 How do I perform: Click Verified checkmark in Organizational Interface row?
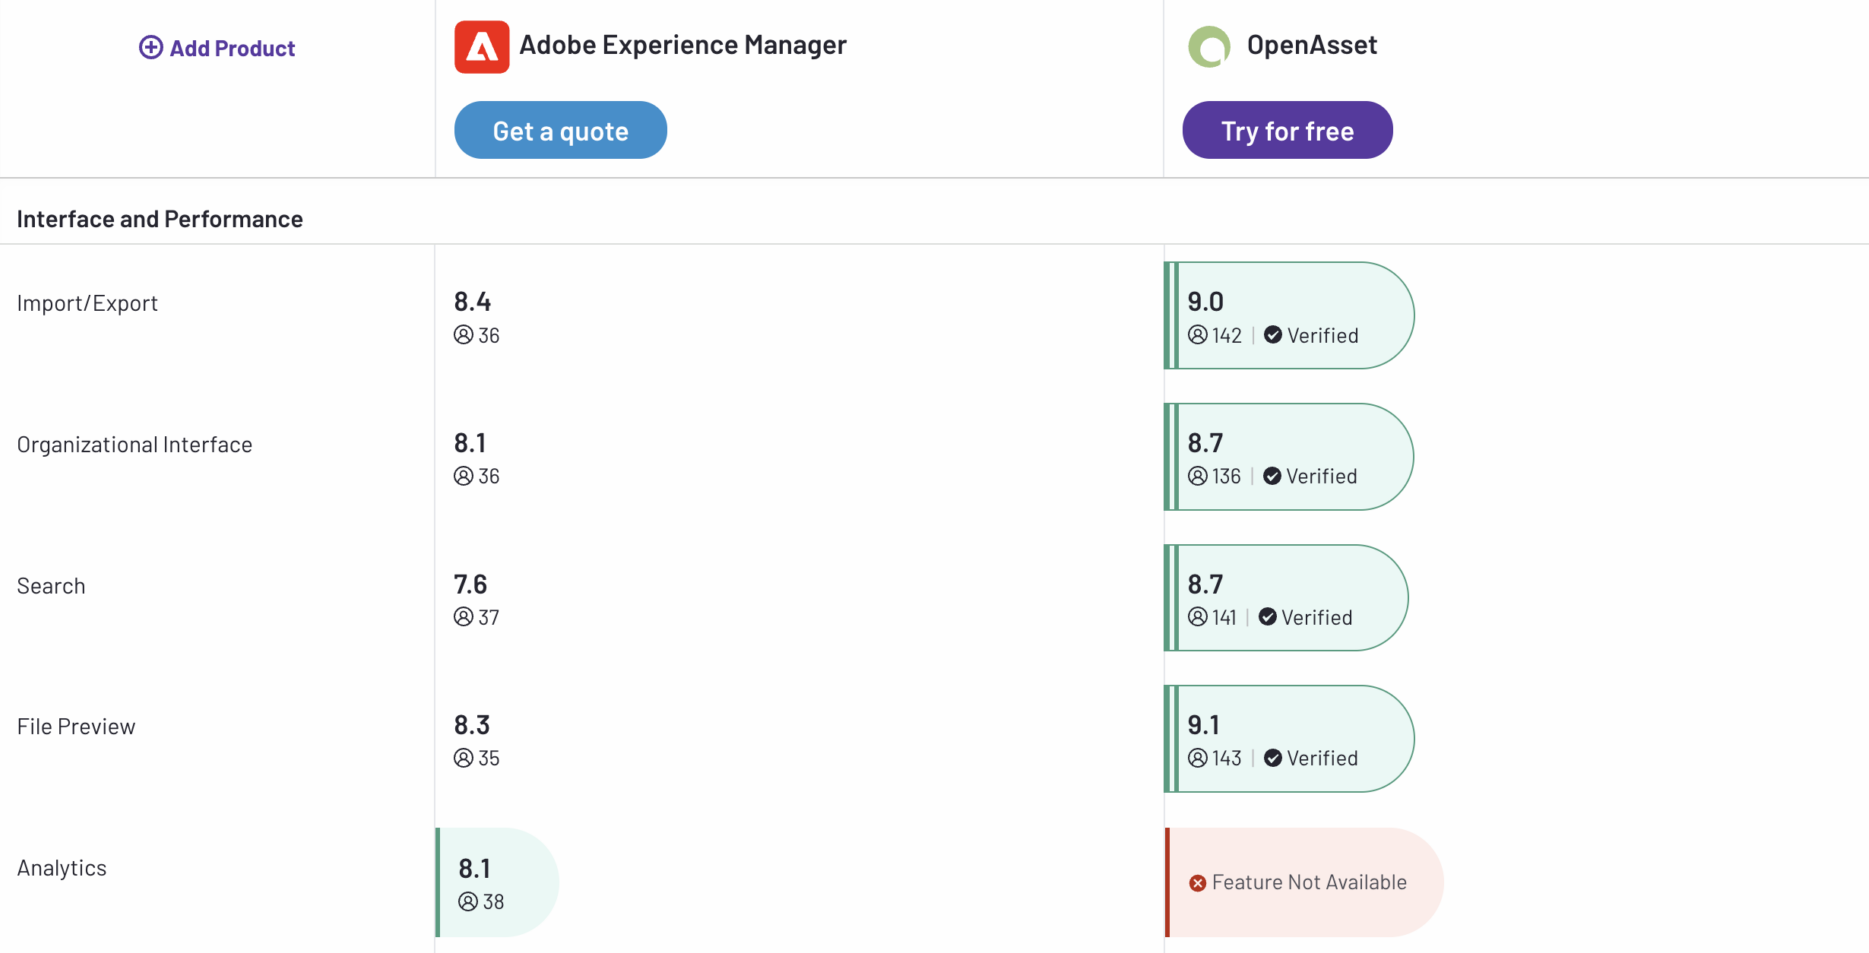(1272, 476)
